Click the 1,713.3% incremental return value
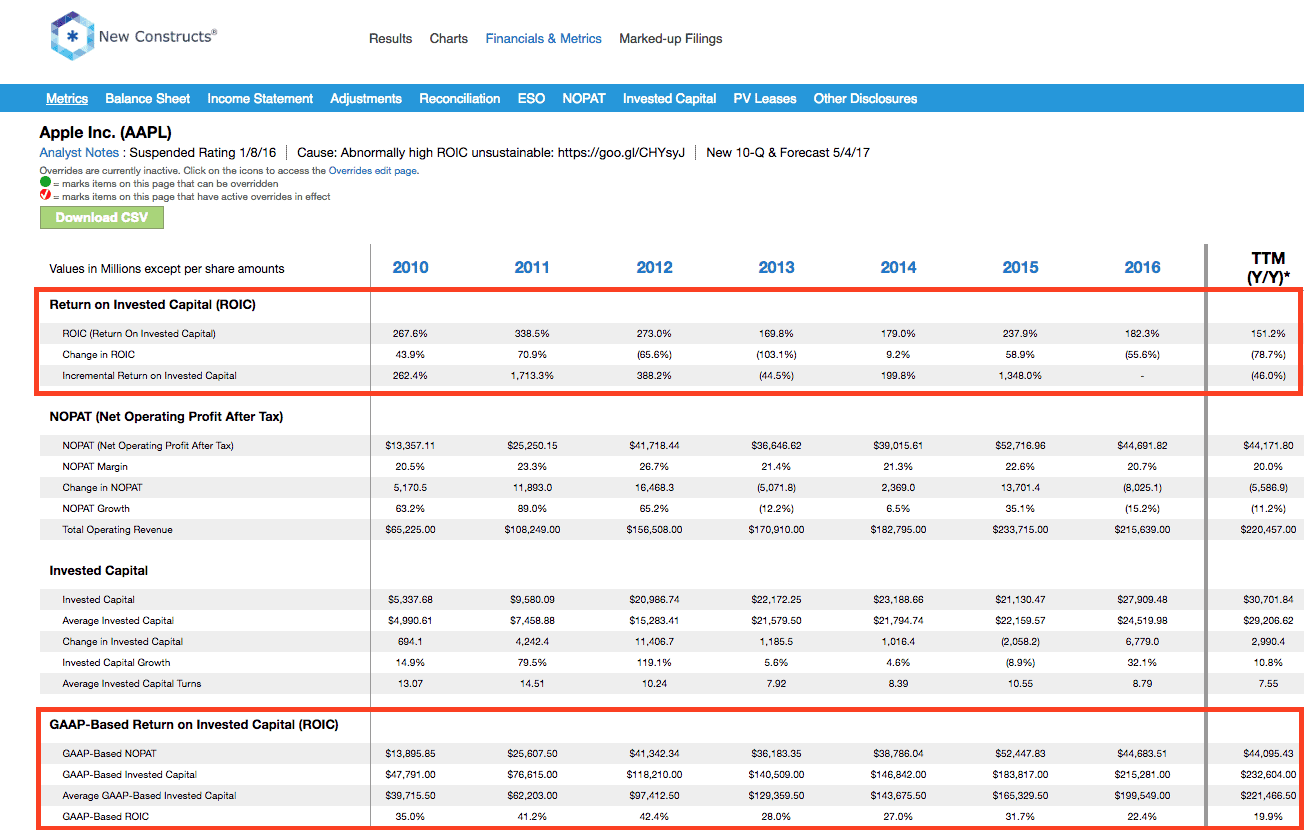Screen dimensions: 1304x830 tap(532, 376)
